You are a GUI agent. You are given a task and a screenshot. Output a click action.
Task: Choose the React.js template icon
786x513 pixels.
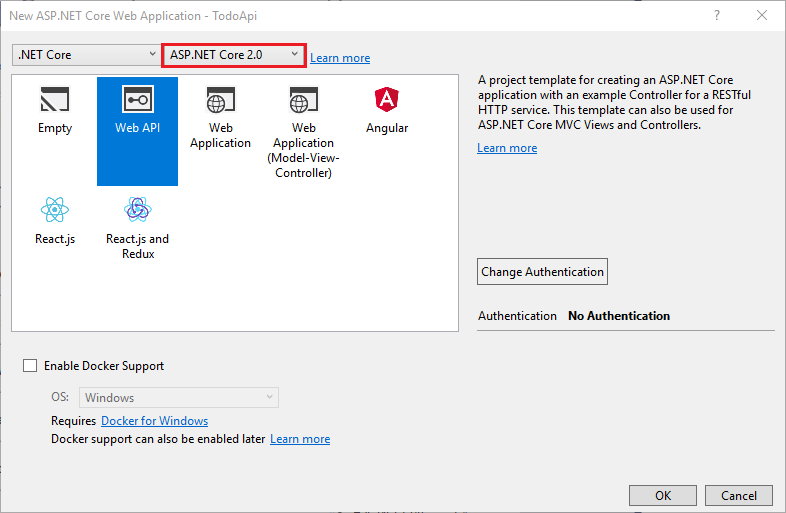pos(55,210)
